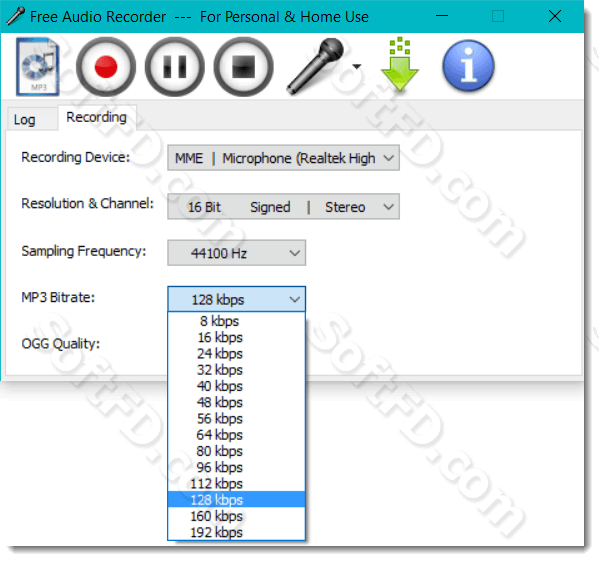Click the app microphone icon in title bar

pyautogui.click(x=16, y=16)
